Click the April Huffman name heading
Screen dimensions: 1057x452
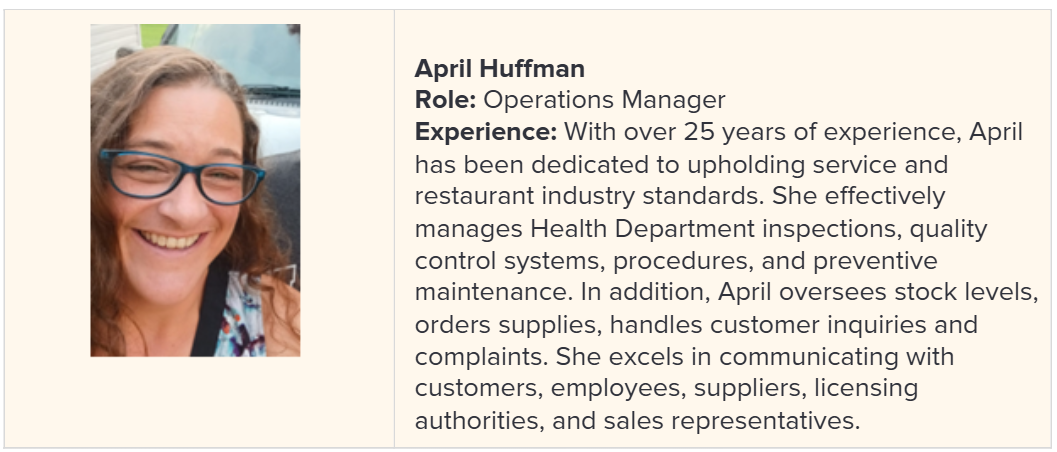coord(500,68)
